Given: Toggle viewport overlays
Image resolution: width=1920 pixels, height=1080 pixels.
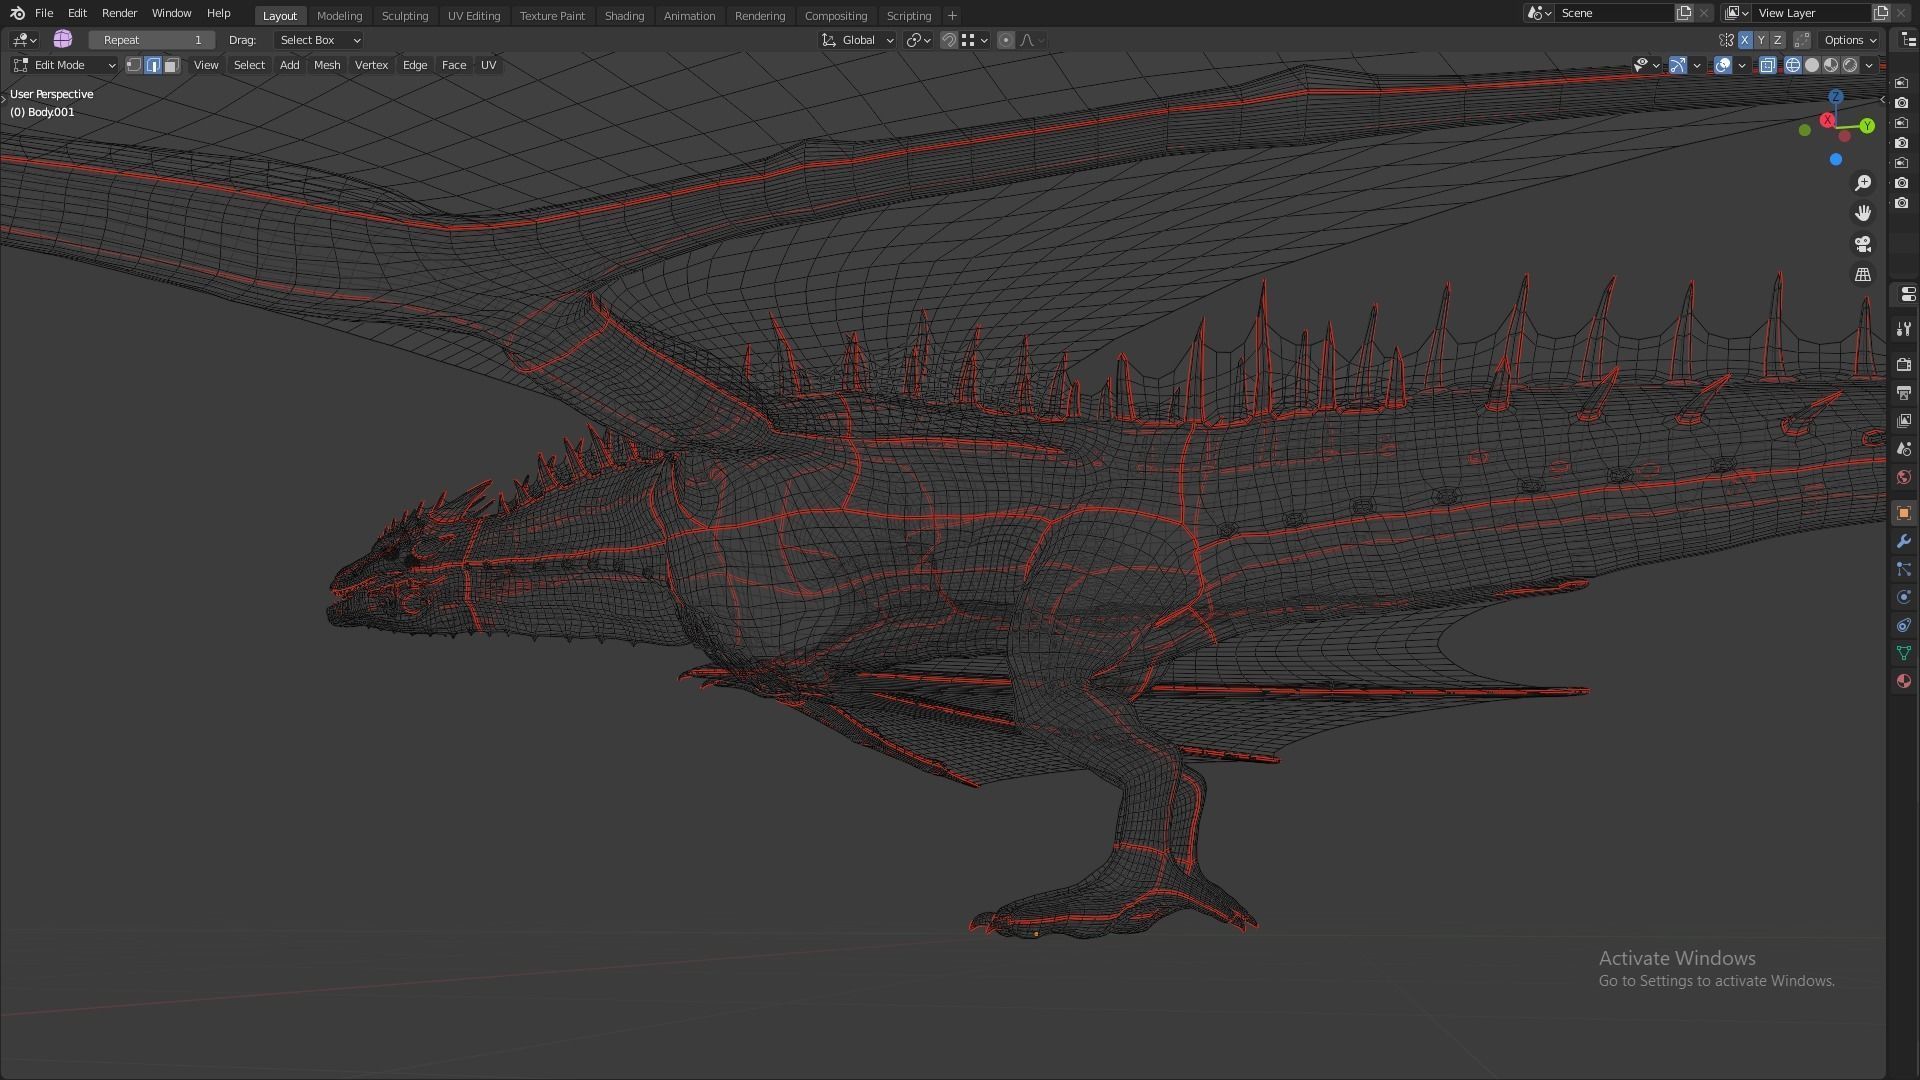Looking at the screenshot, I should coord(1722,65).
